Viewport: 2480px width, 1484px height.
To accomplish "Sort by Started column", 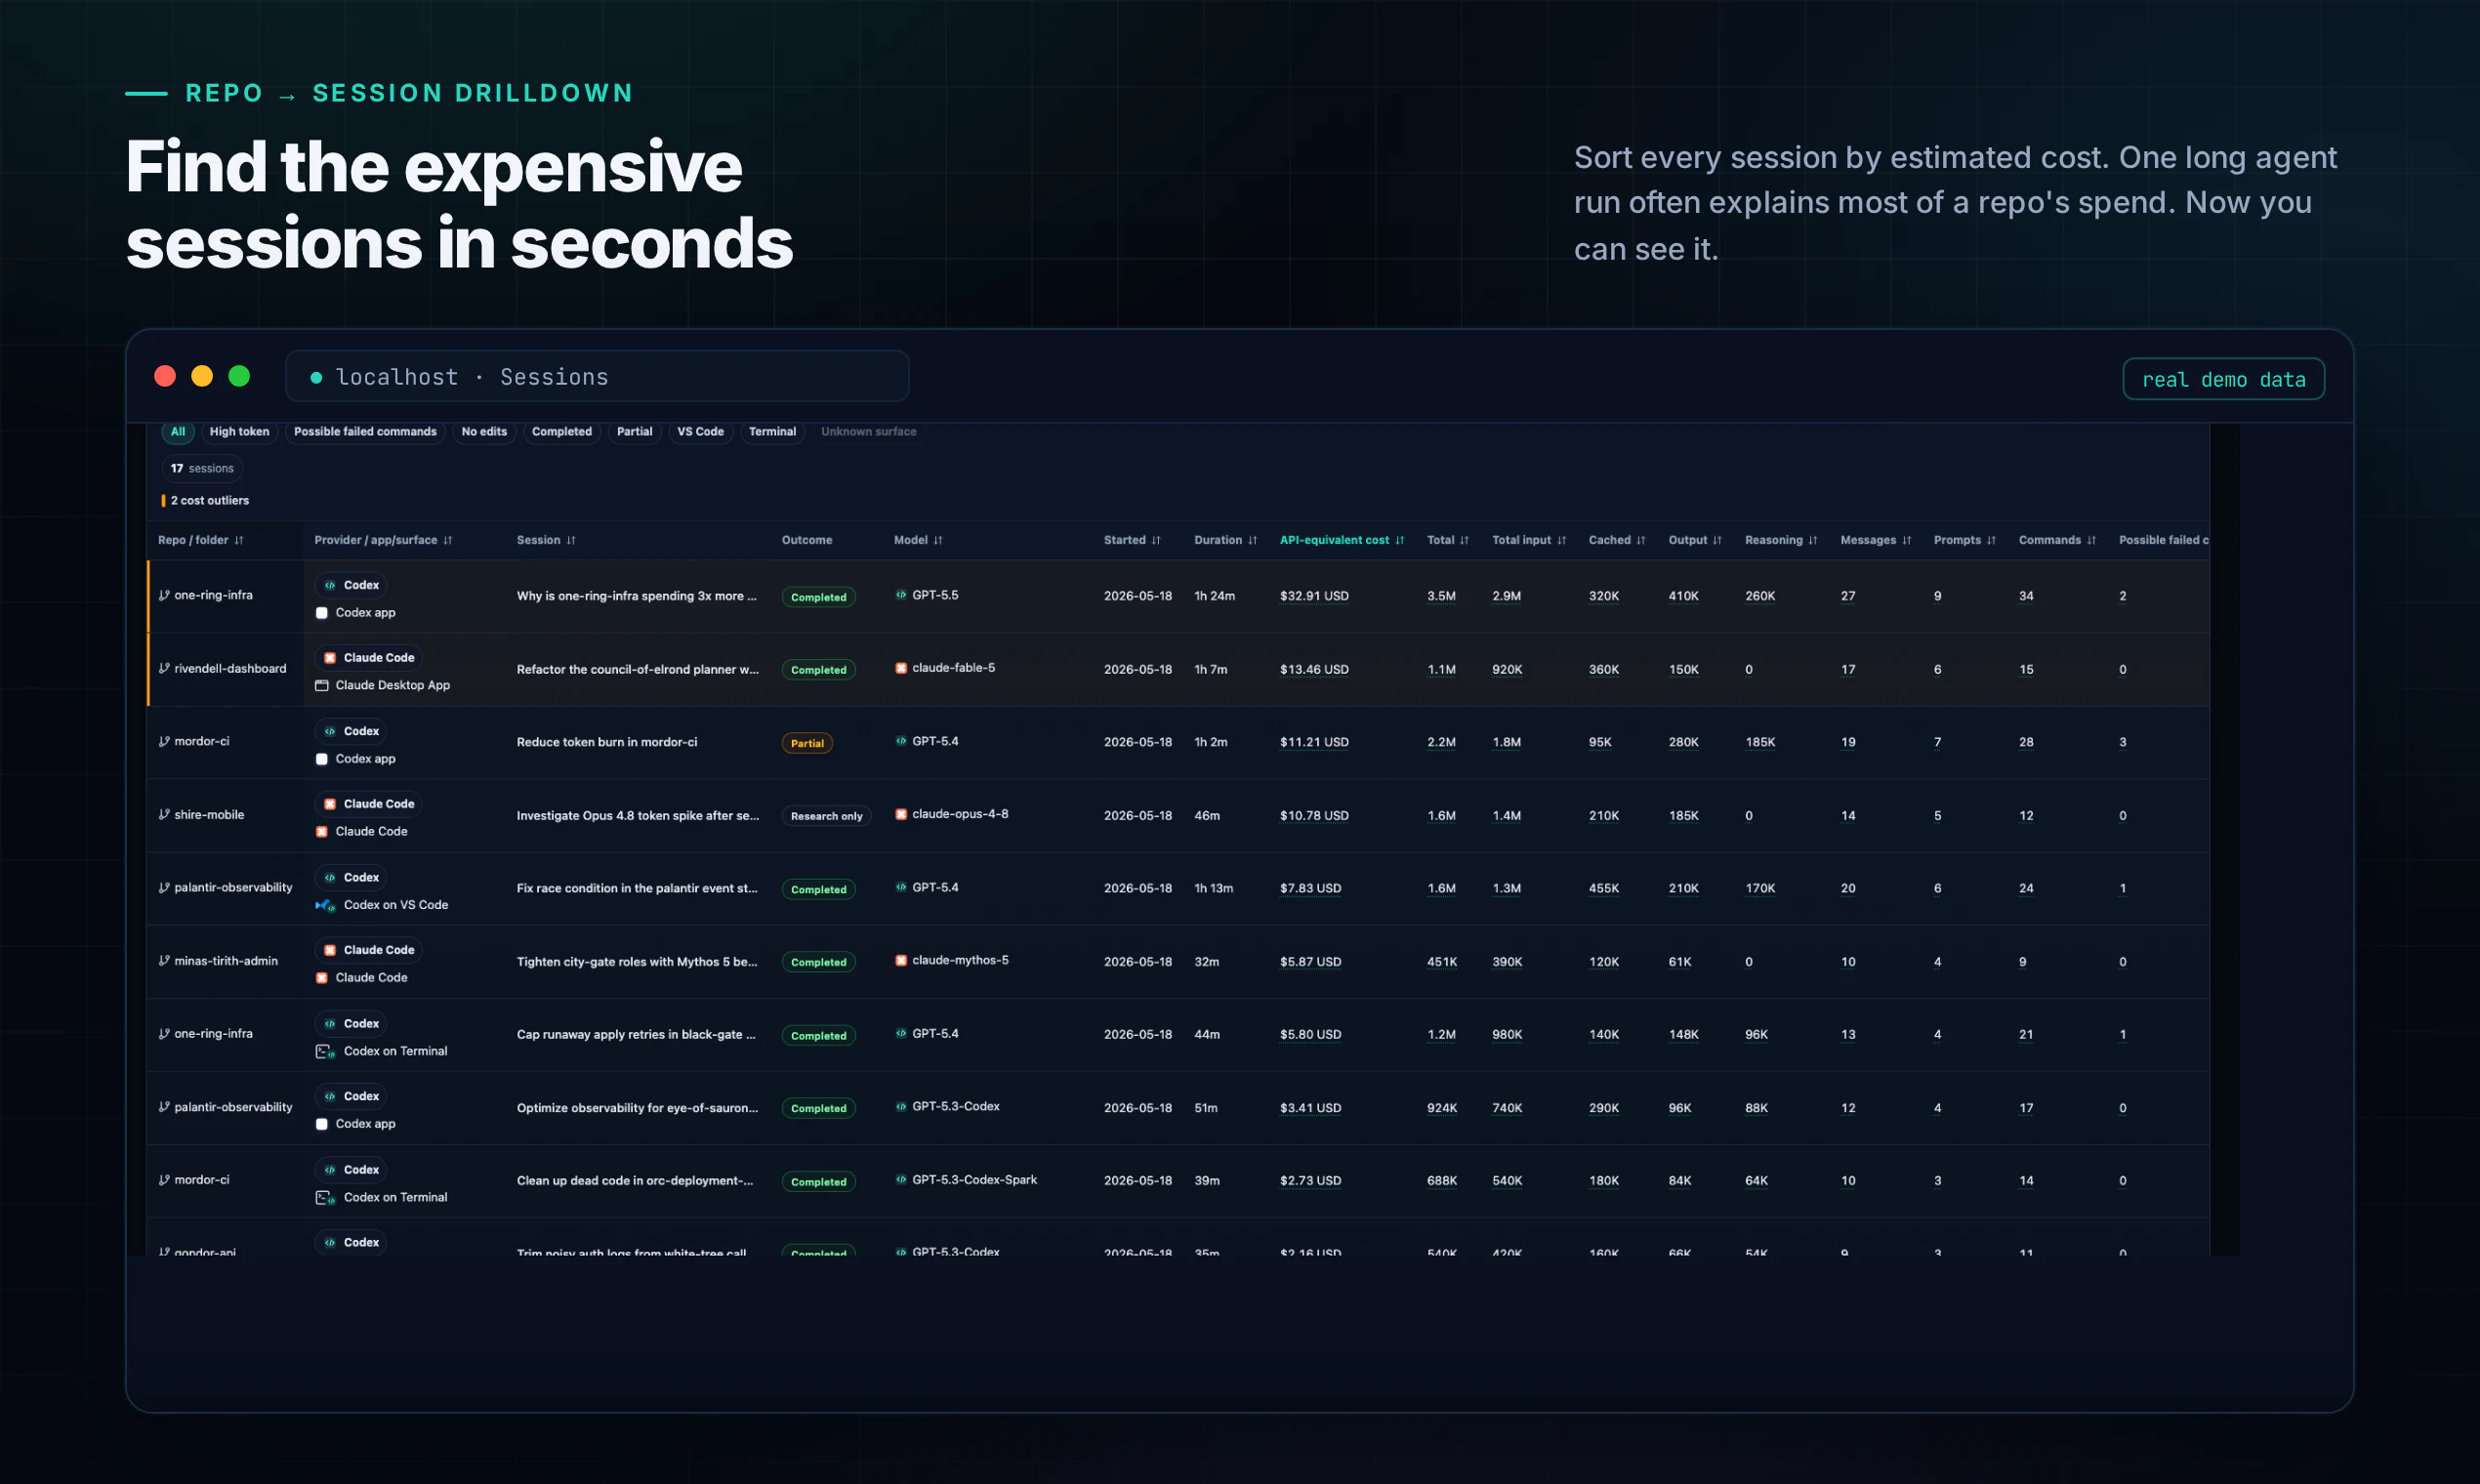I will coord(1132,540).
